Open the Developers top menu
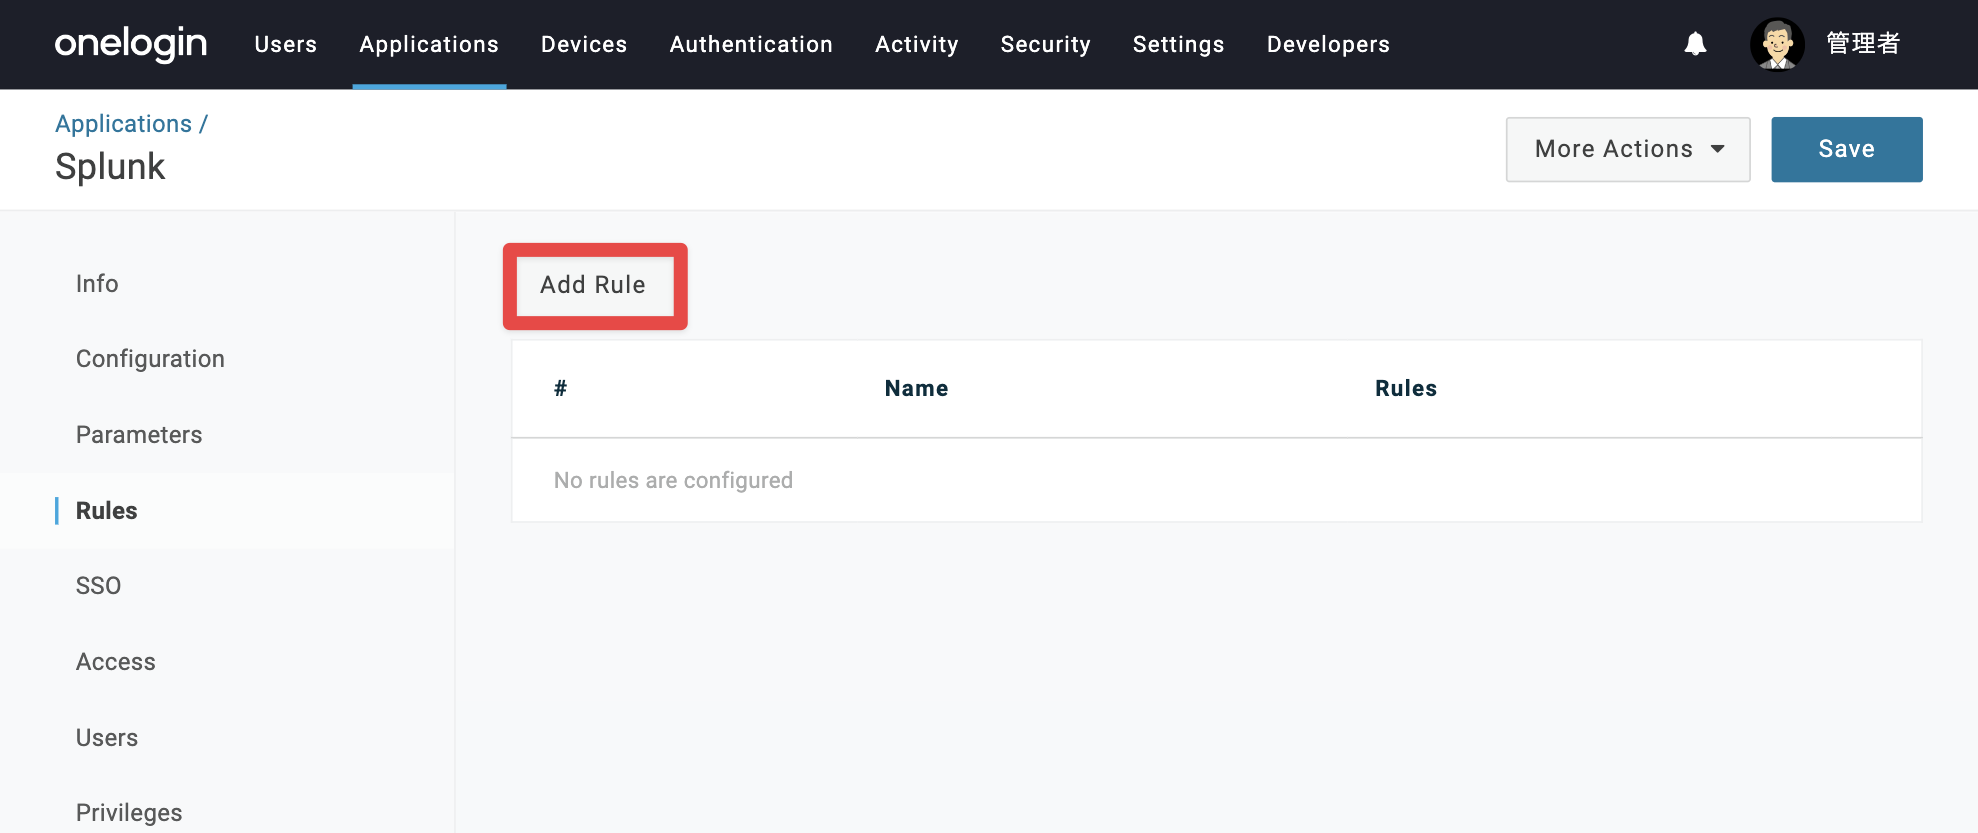1978x833 pixels. (x=1328, y=44)
